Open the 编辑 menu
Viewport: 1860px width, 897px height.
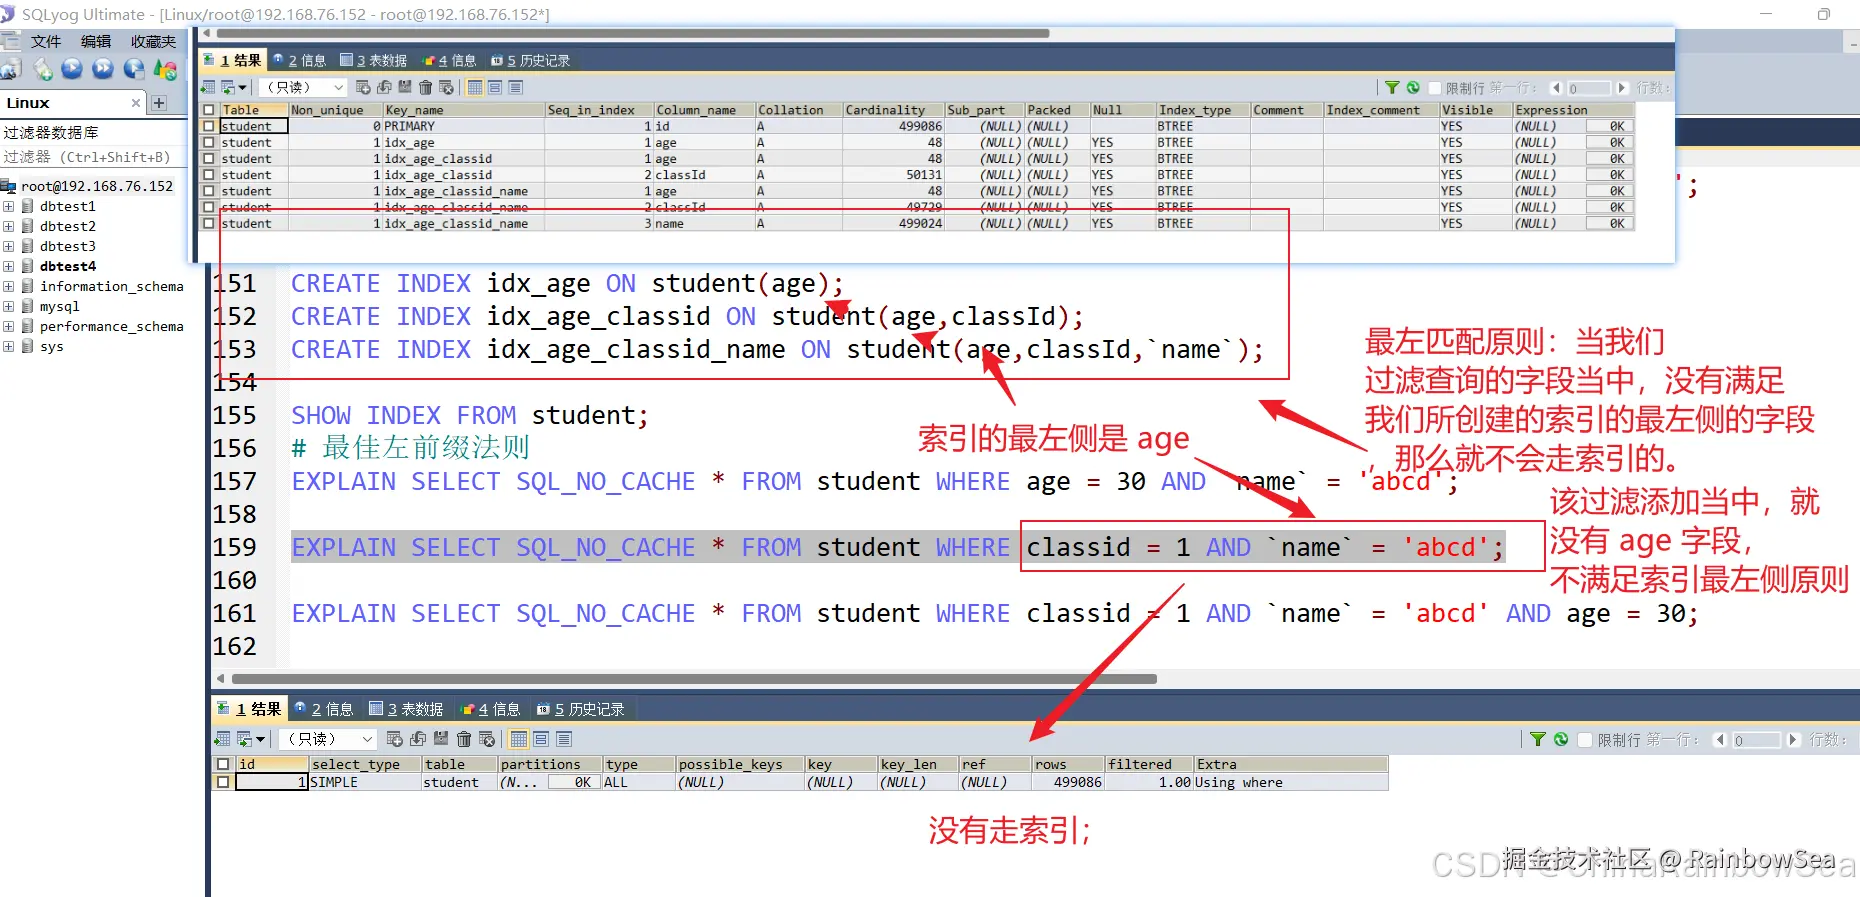(x=96, y=41)
